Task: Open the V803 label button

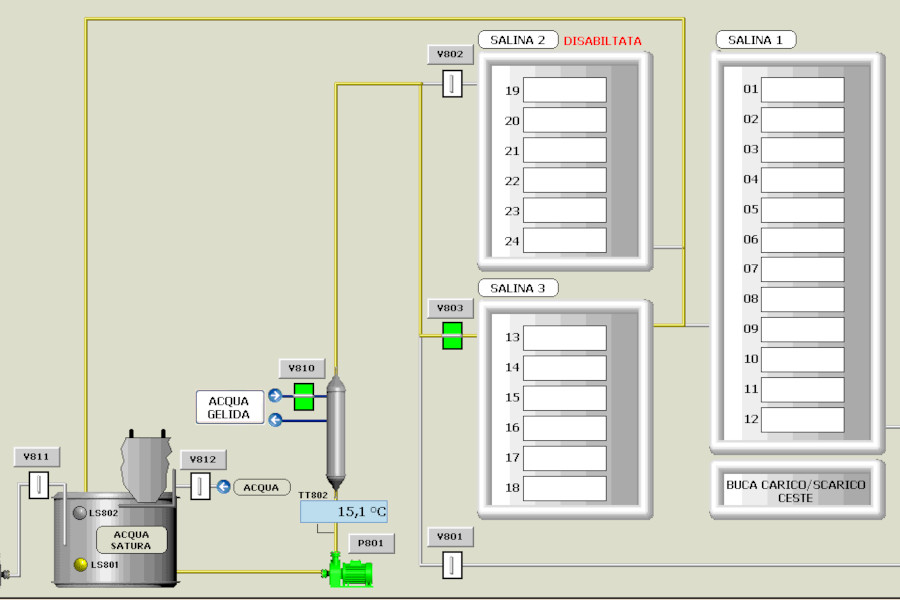Action: tap(450, 308)
